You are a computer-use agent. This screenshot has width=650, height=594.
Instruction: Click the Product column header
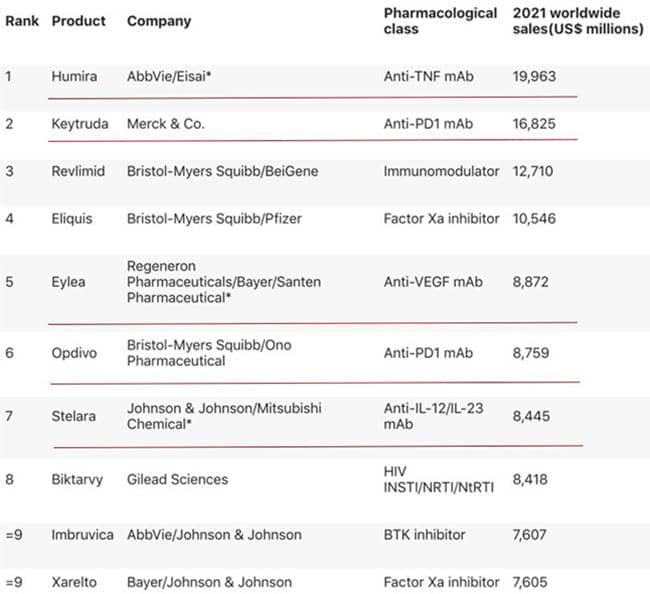(x=79, y=21)
